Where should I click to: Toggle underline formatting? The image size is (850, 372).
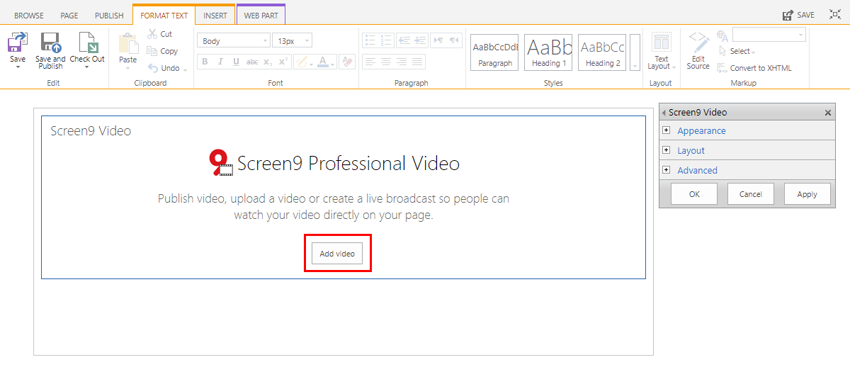236,62
